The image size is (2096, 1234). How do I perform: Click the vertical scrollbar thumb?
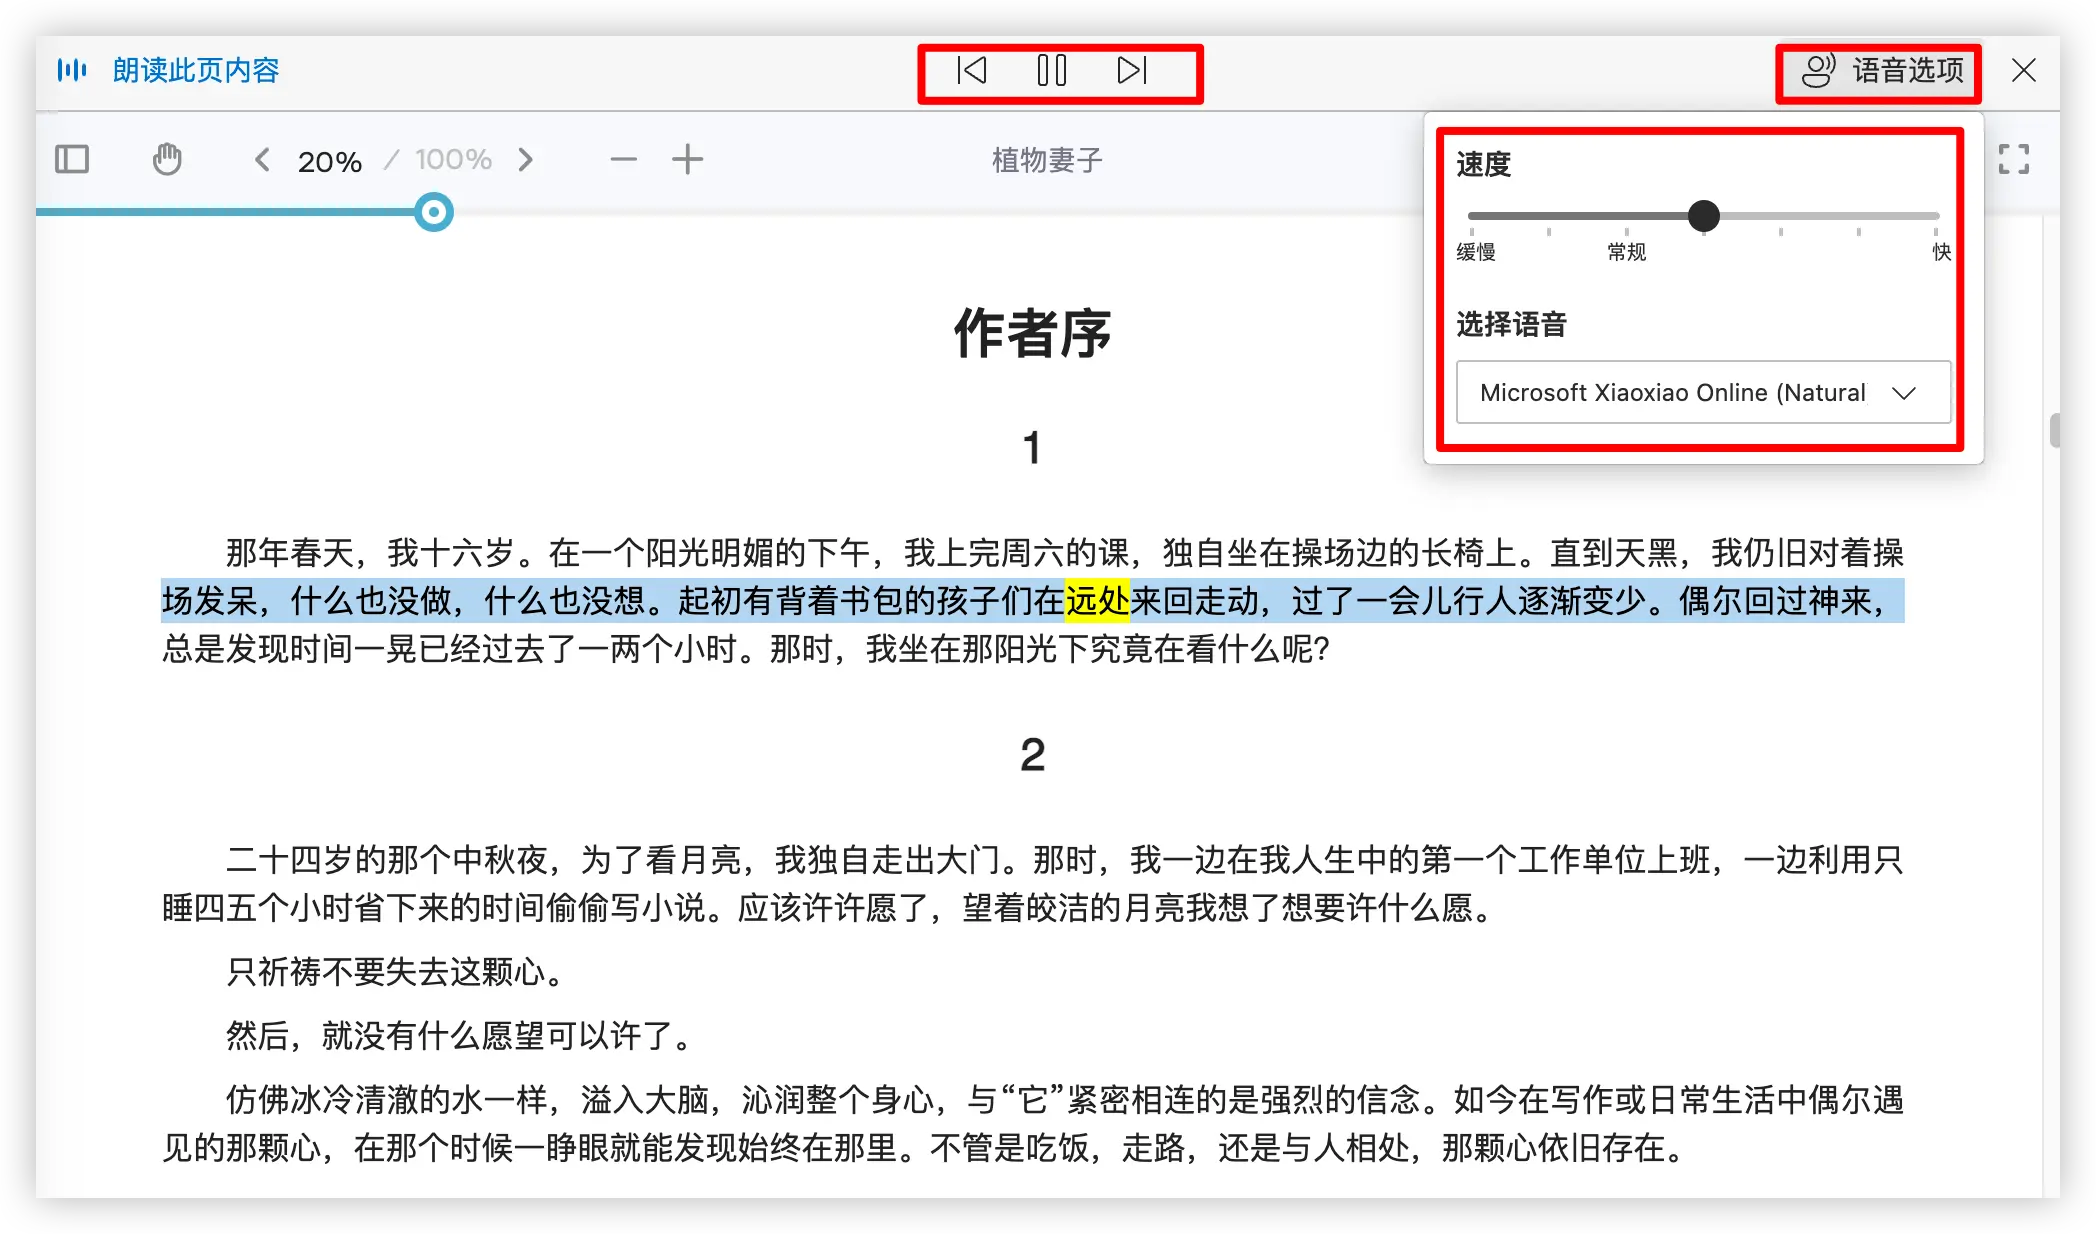pyautogui.click(x=2054, y=431)
